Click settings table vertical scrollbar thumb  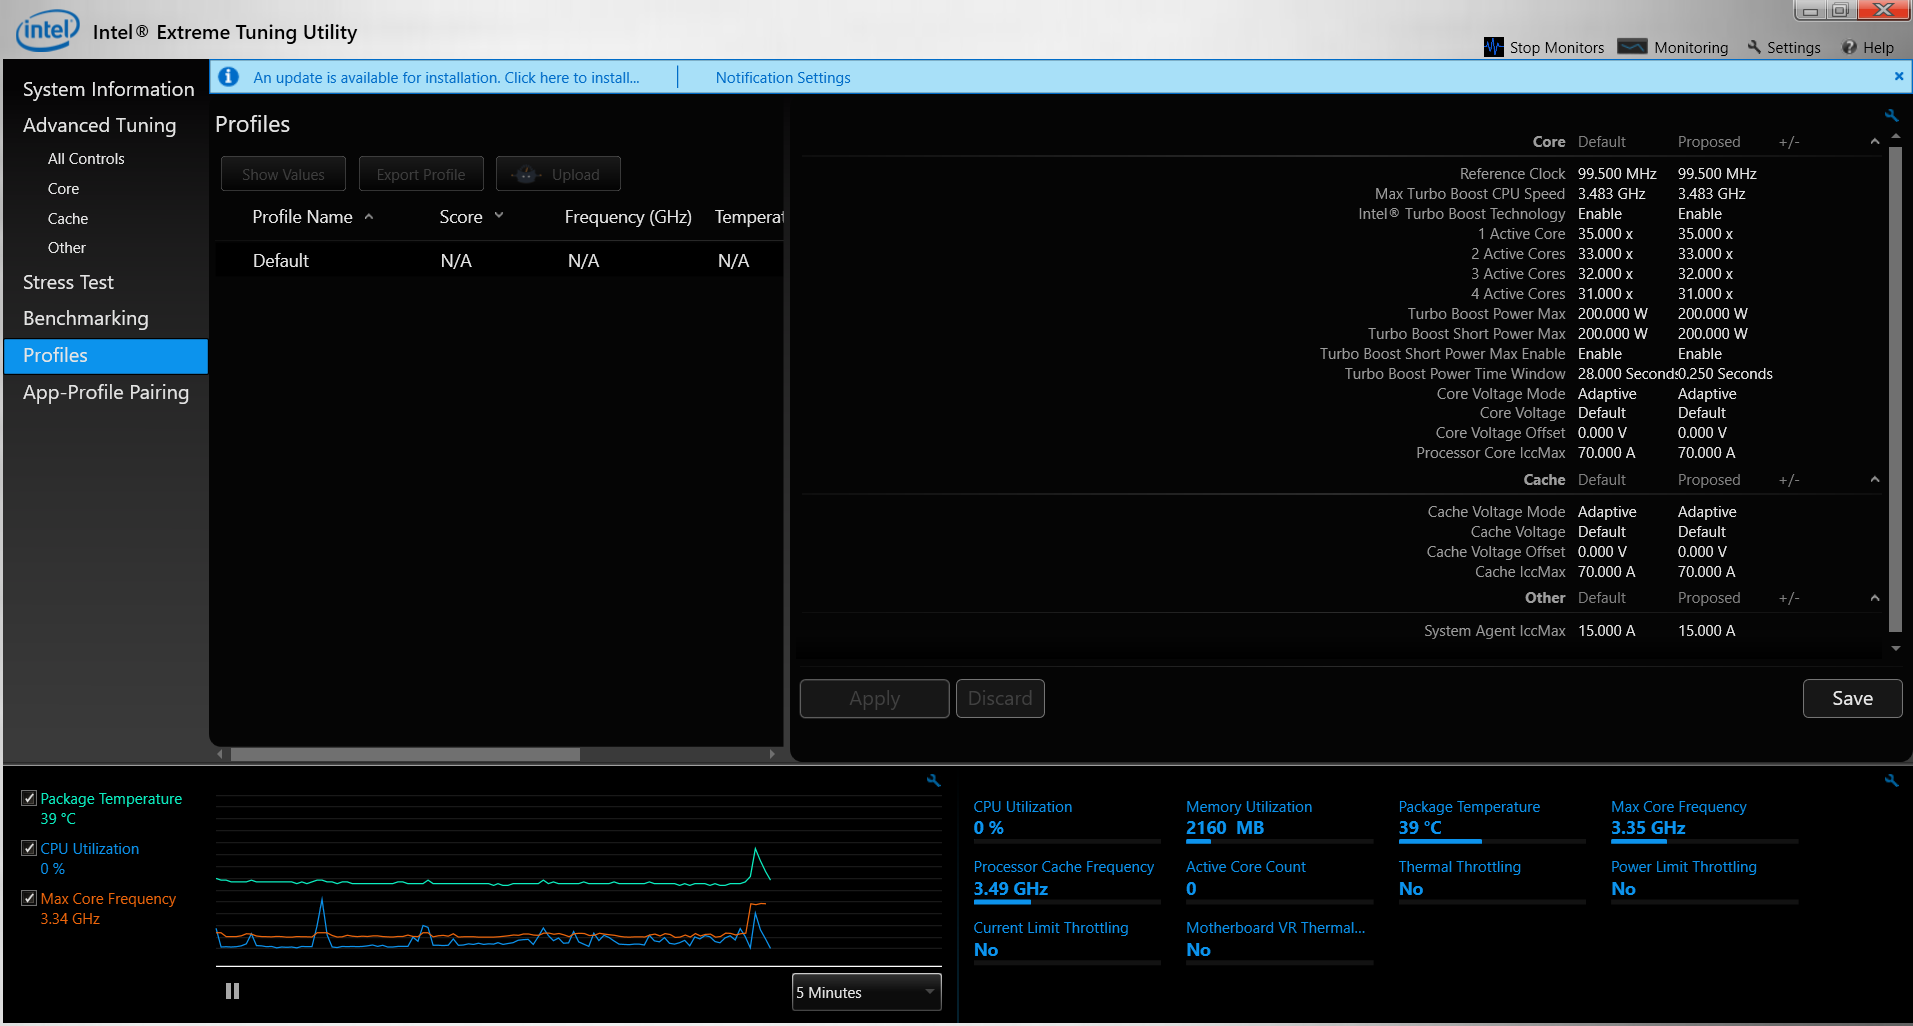click(1895, 390)
